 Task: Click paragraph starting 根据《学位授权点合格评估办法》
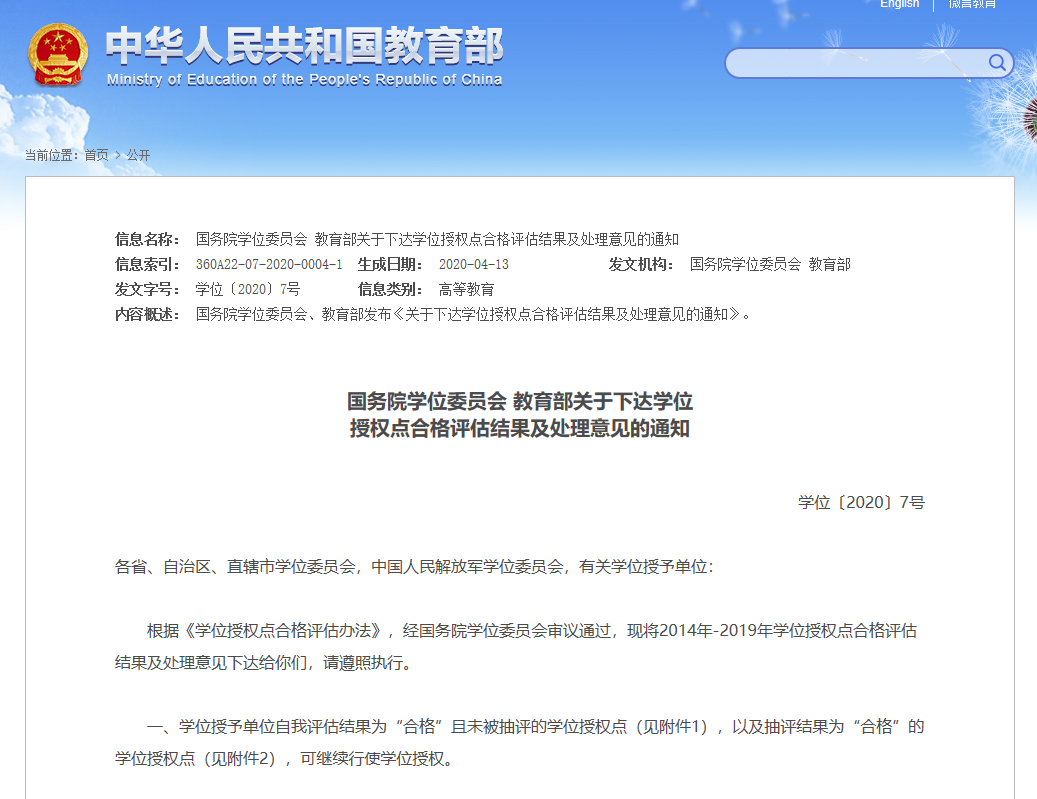[519, 647]
